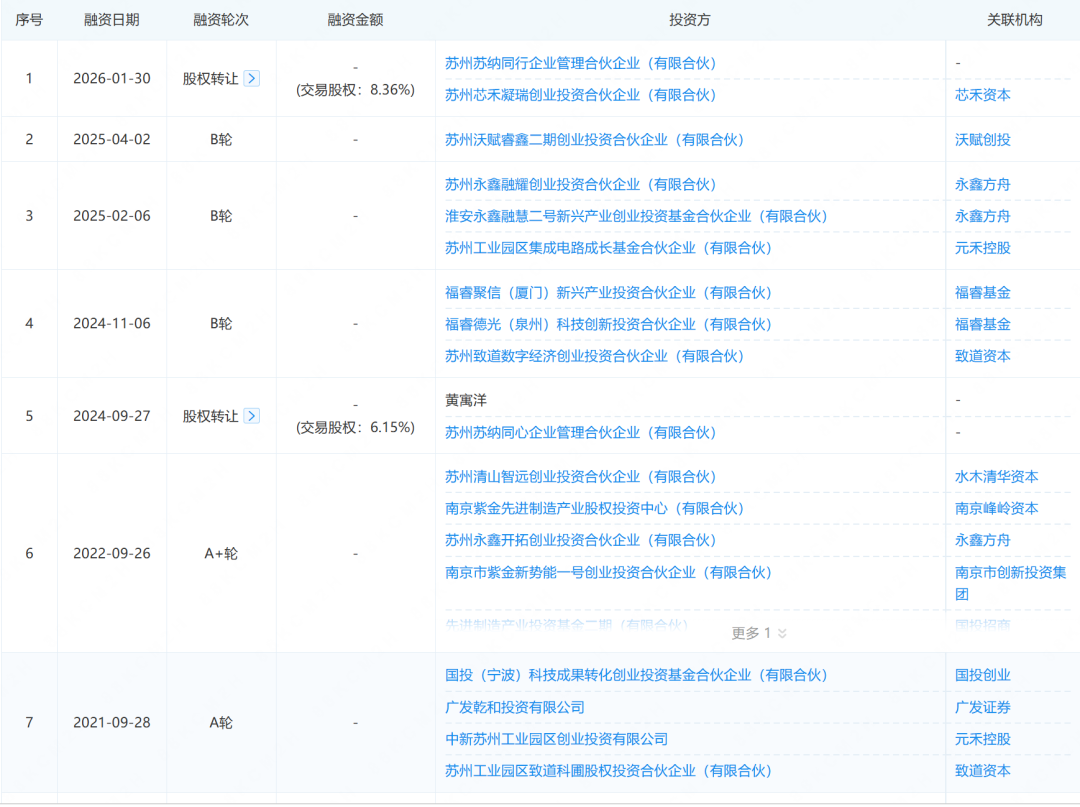
Task: Select the 融资轮次 column header
Action: 221,20
